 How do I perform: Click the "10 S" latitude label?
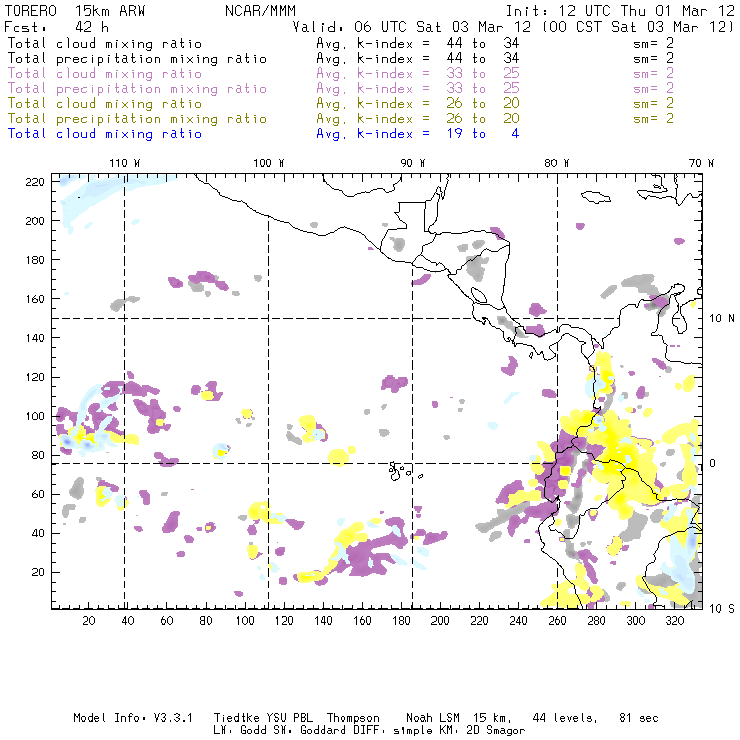click(722, 609)
